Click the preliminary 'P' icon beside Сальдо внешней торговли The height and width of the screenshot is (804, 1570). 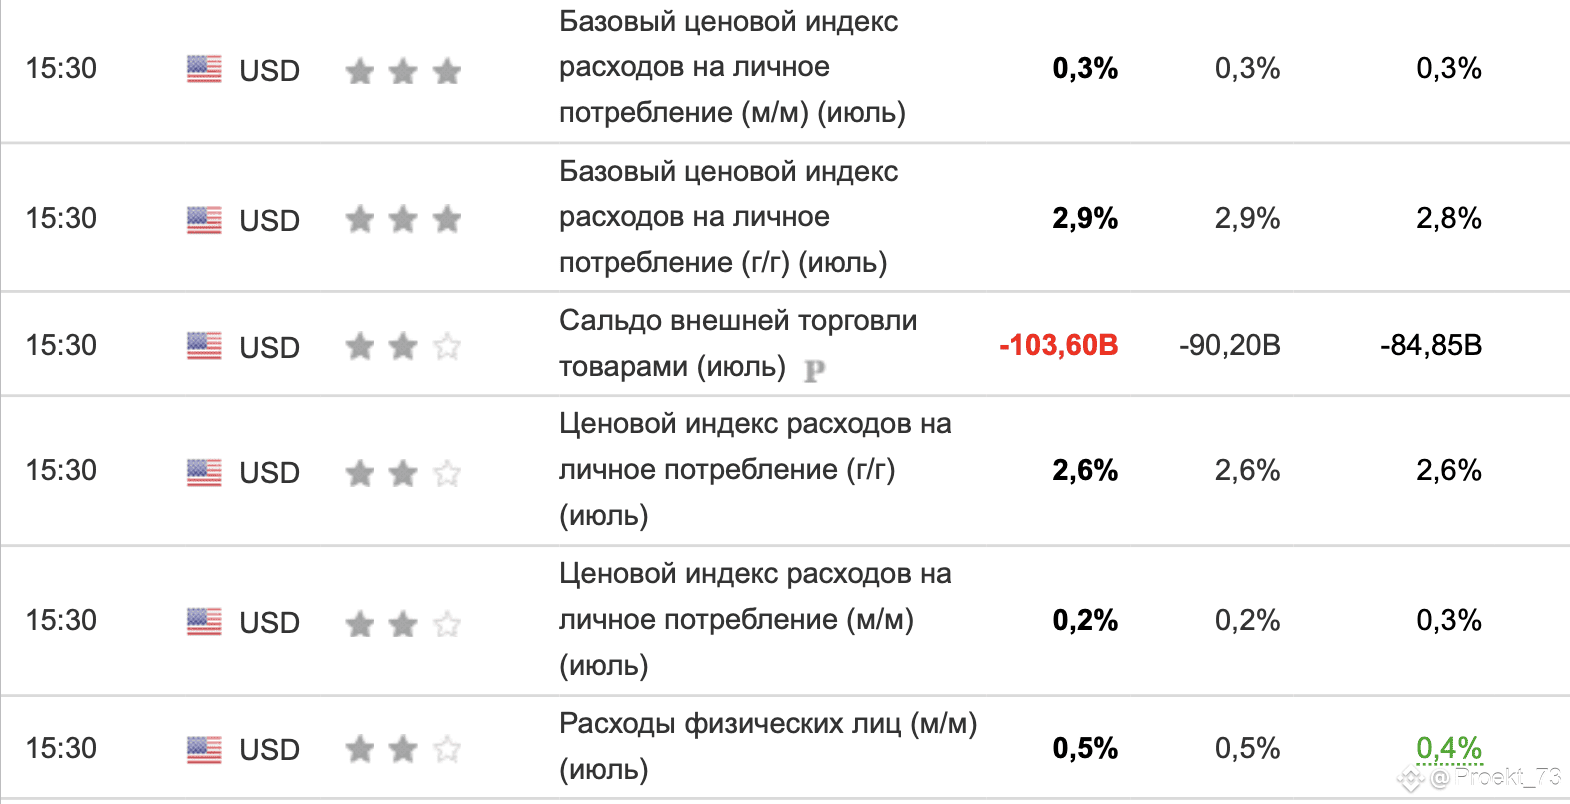[x=815, y=371]
